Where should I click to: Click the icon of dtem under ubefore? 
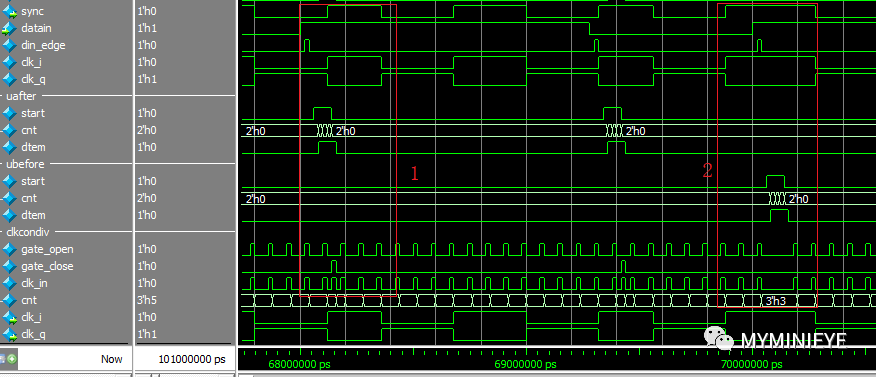tap(9, 216)
